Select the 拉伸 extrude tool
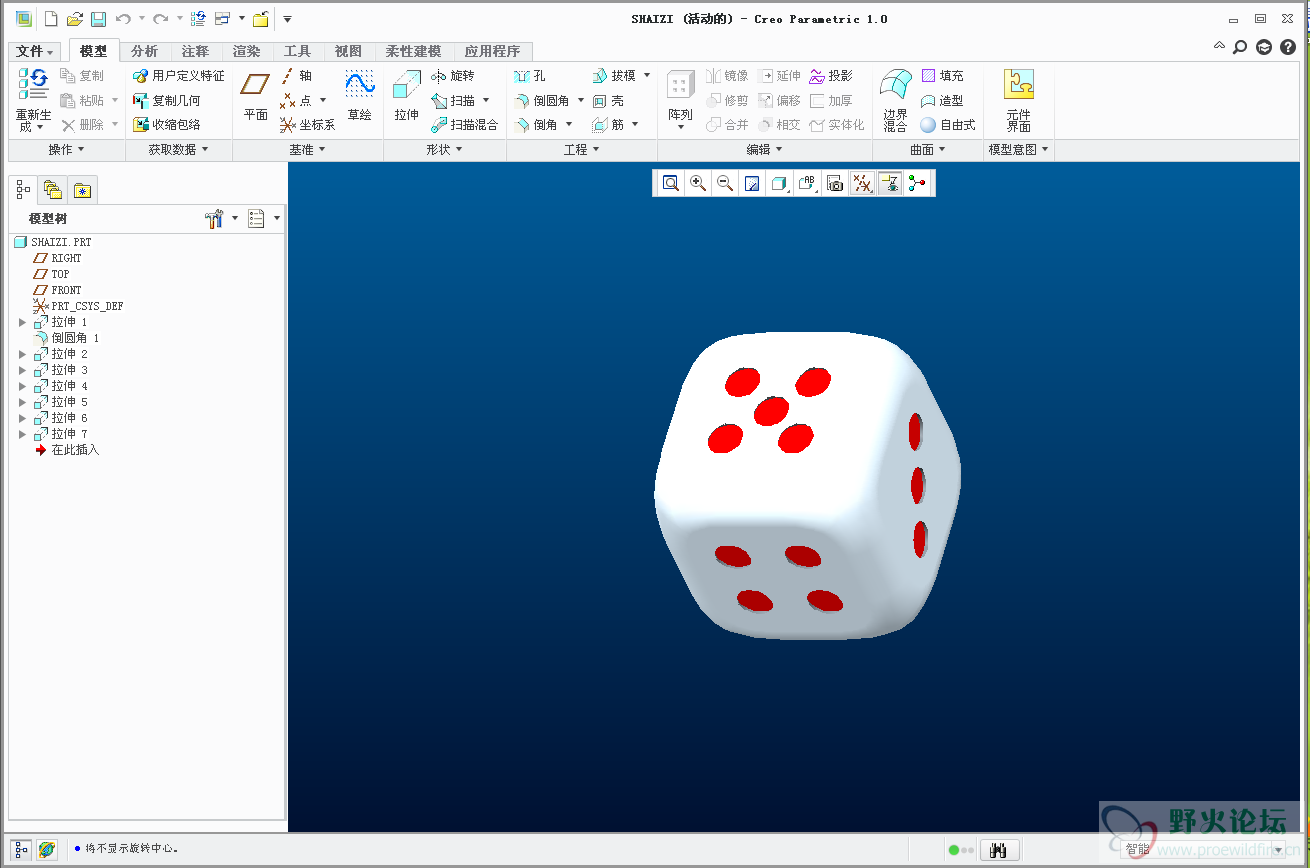The width and height of the screenshot is (1310, 868). pos(406,96)
